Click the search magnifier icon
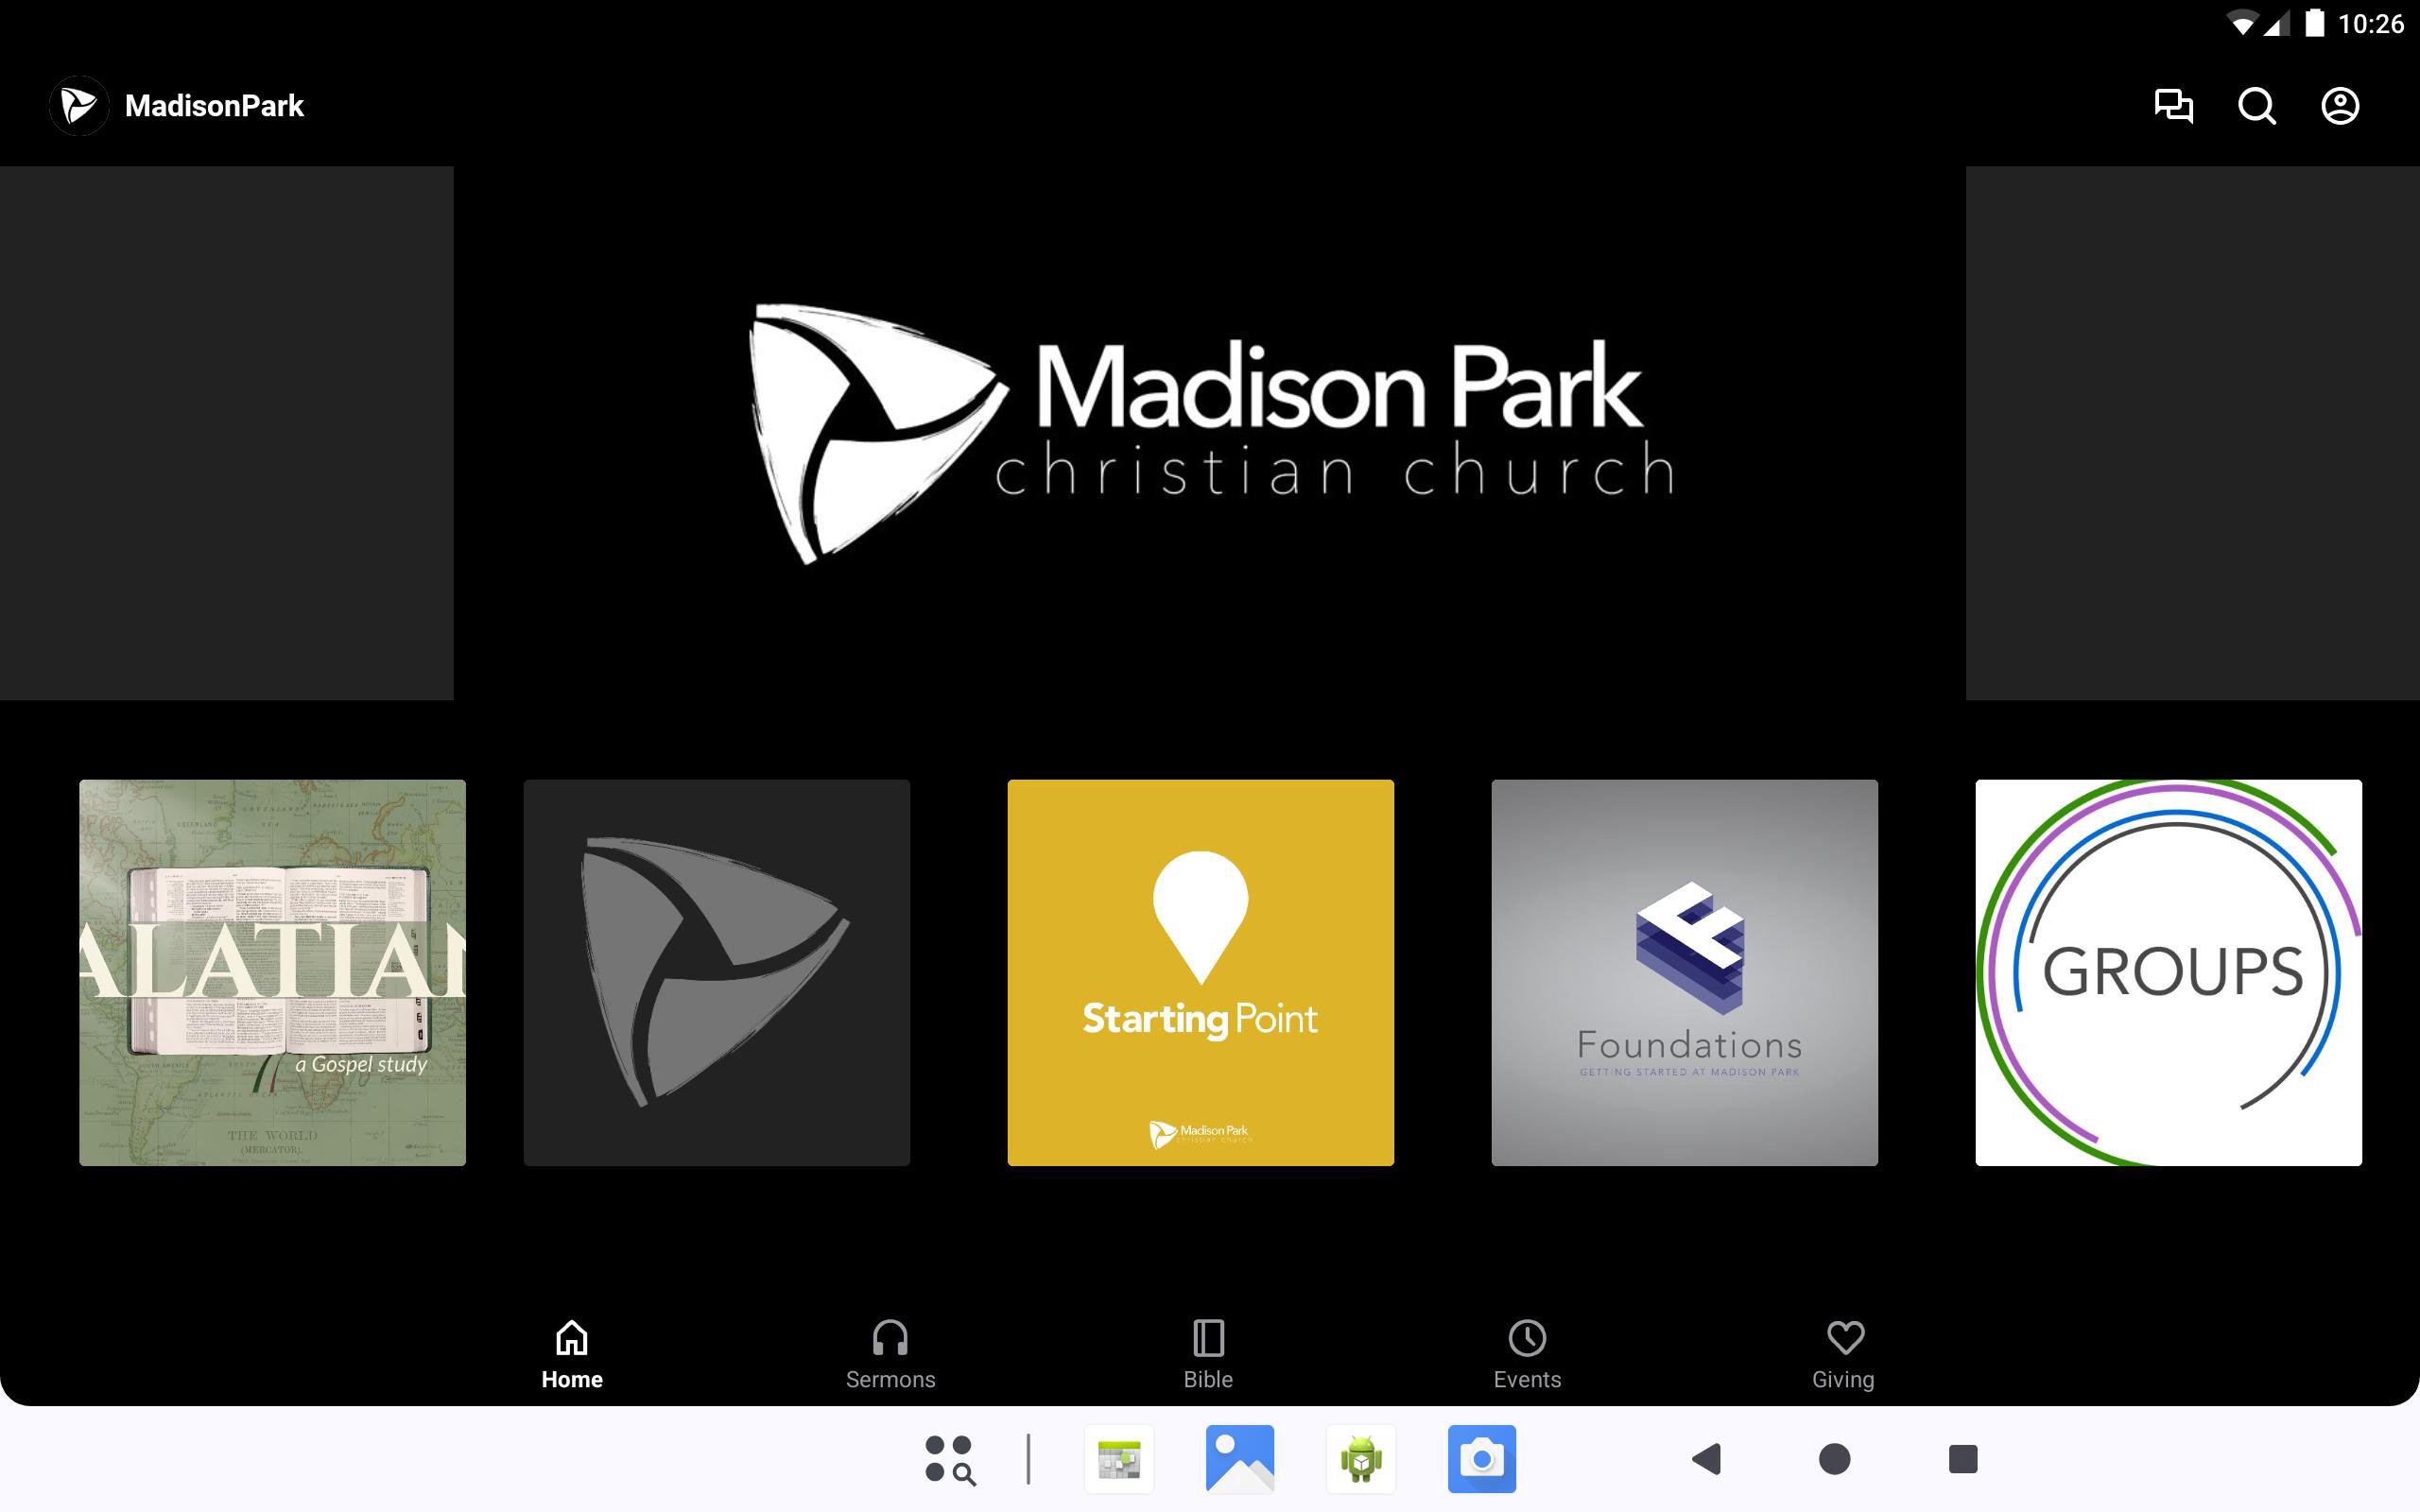The image size is (2420, 1512). (x=2256, y=106)
